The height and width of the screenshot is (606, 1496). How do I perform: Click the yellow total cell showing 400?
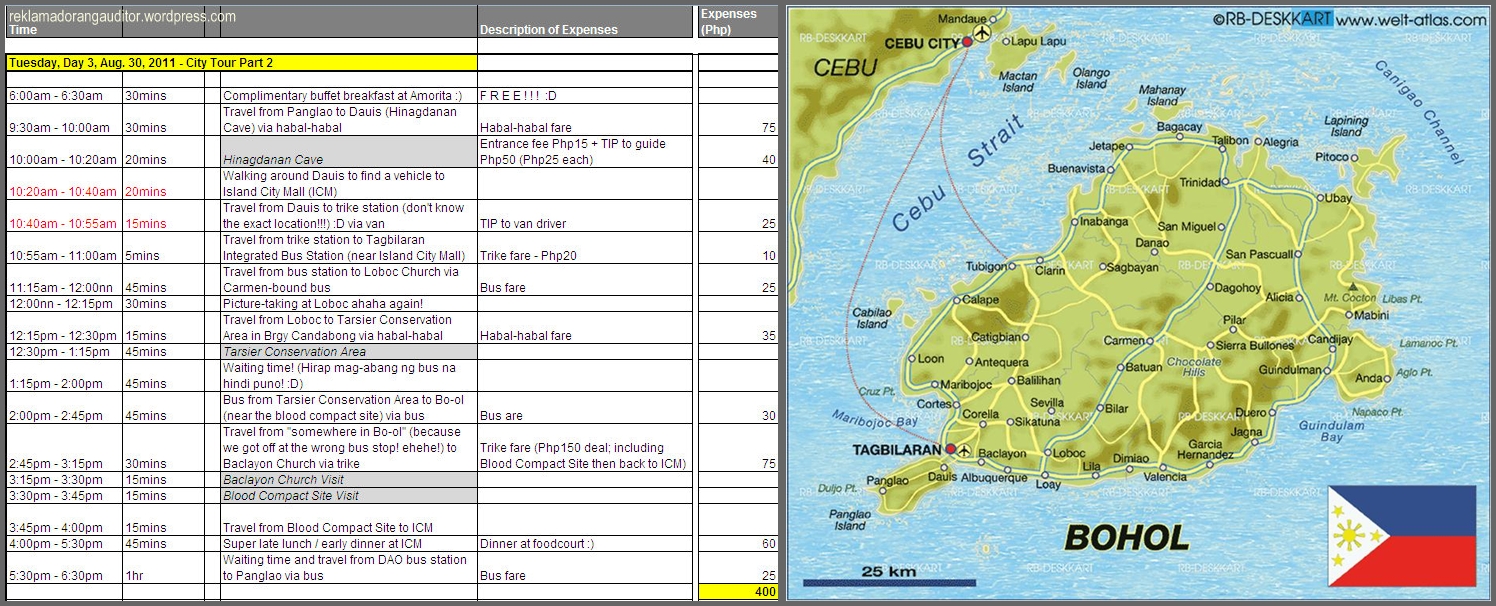point(737,592)
